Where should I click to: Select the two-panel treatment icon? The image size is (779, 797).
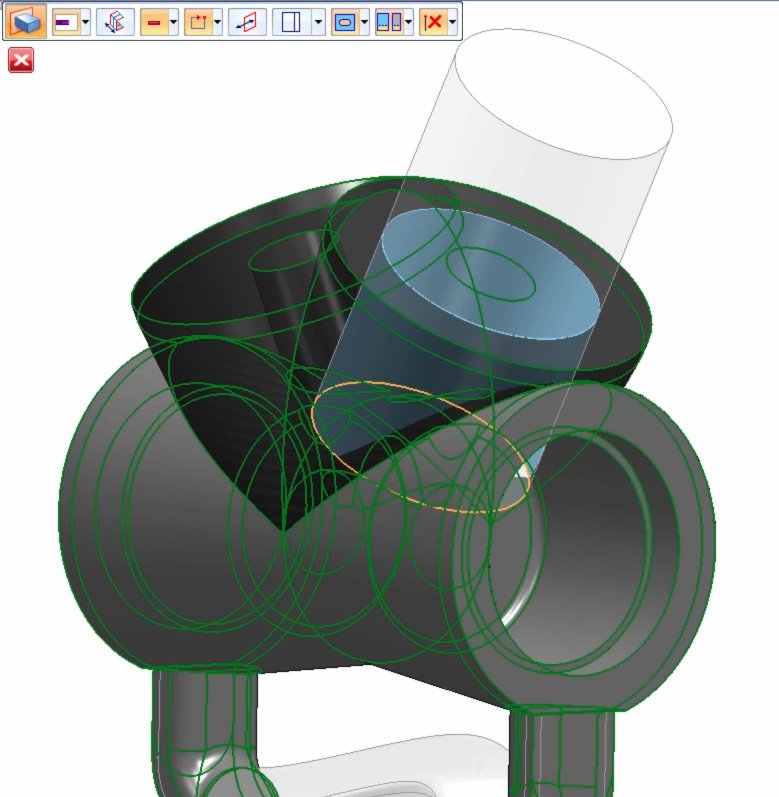click(x=389, y=22)
